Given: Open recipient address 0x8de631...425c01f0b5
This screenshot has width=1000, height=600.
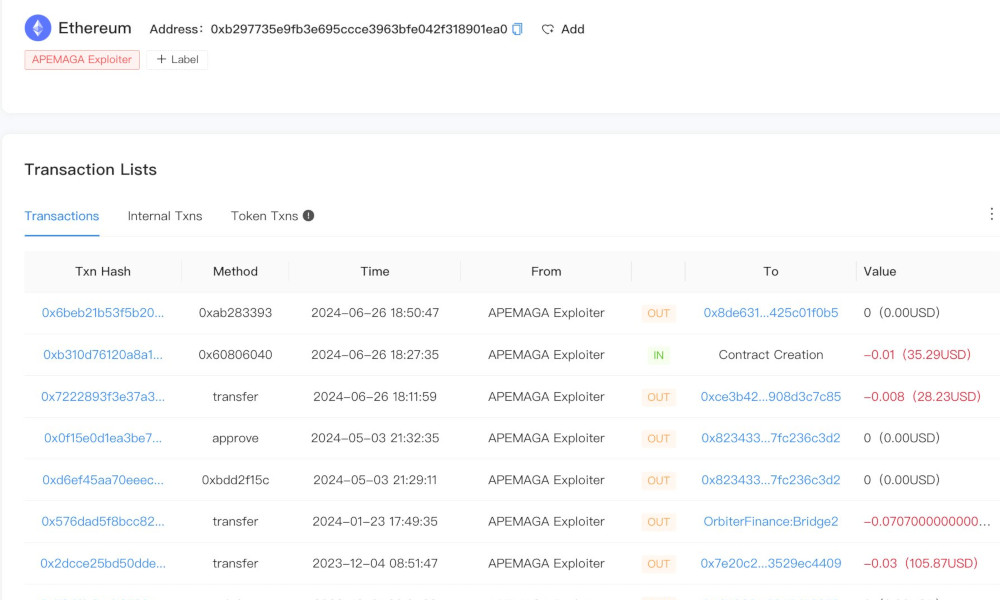Looking at the screenshot, I should 770,313.
